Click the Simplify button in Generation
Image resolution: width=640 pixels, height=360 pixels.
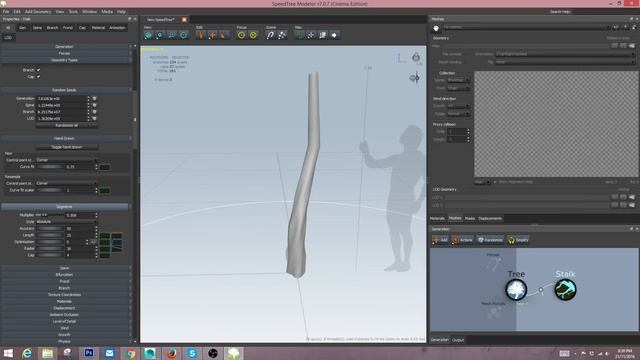tap(518, 240)
